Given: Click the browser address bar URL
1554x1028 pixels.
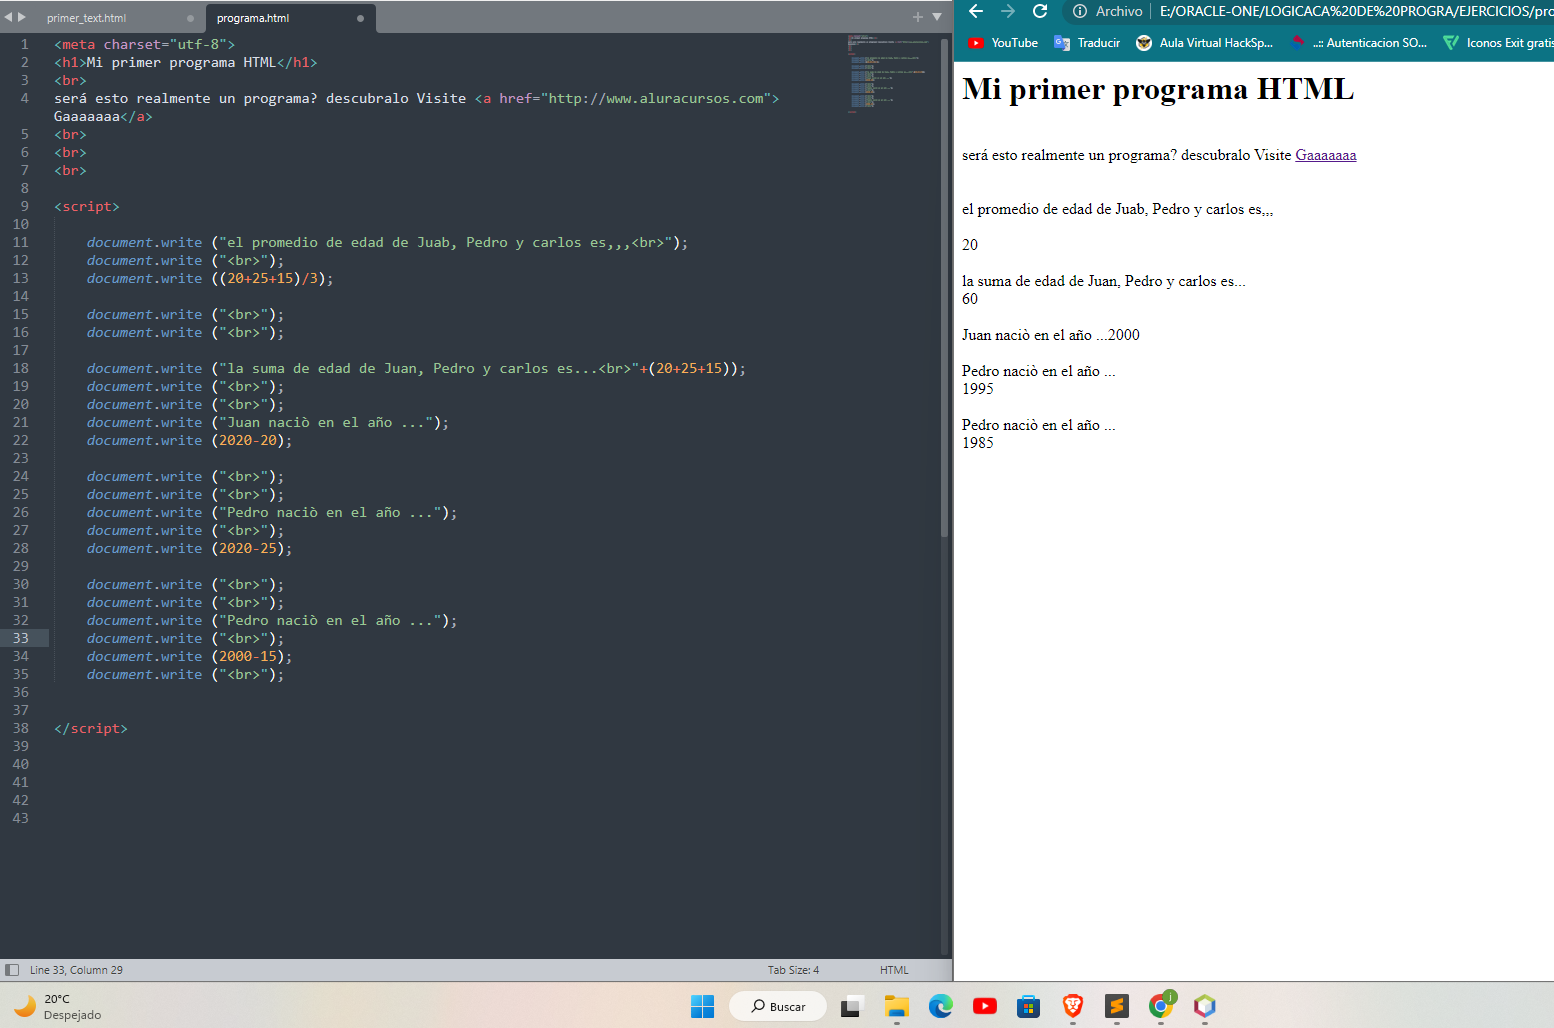Looking at the screenshot, I should [1356, 11].
